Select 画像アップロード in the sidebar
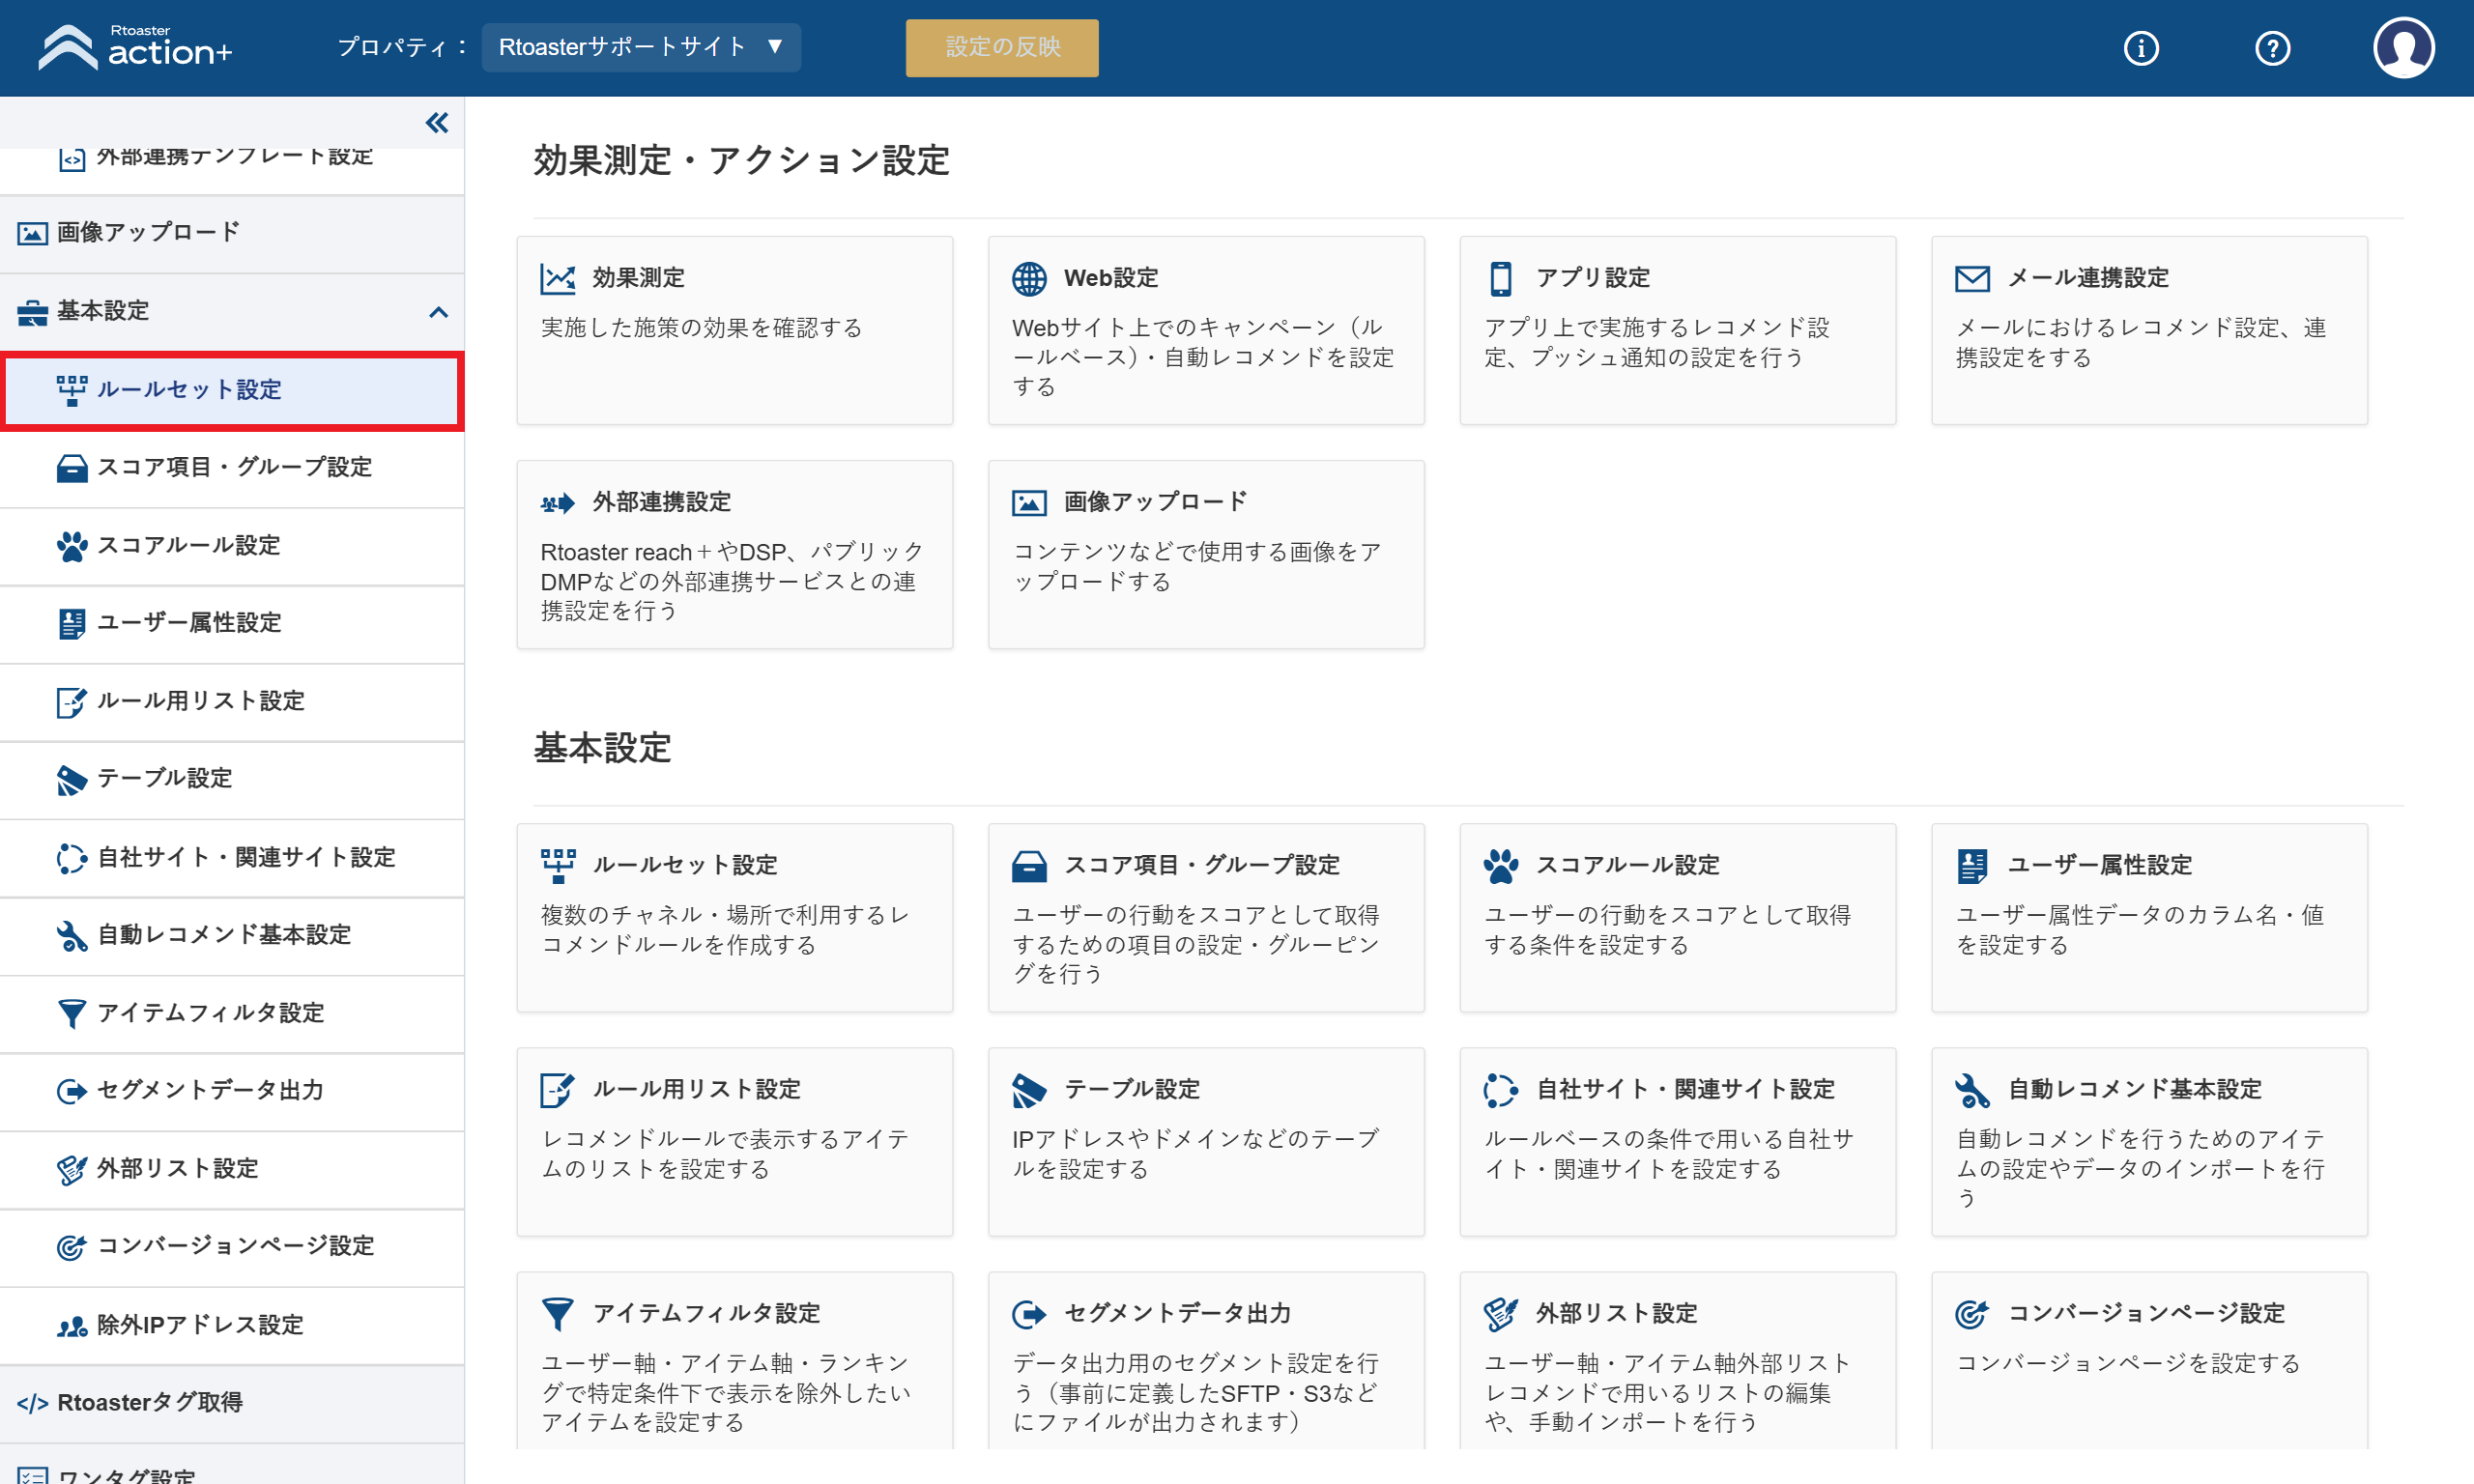The height and width of the screenshot is (1484, 2474). point(232,233)
